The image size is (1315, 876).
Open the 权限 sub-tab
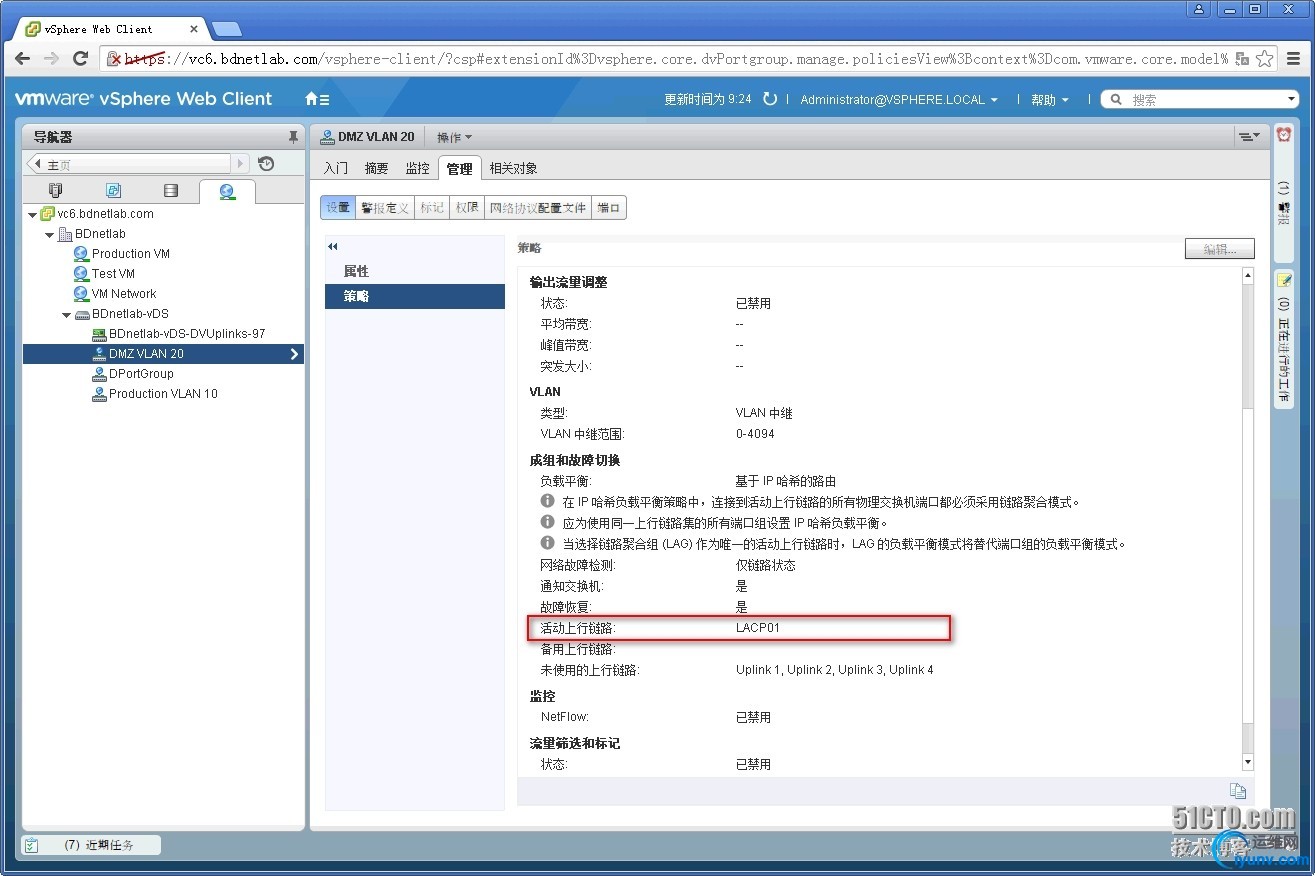467,207
